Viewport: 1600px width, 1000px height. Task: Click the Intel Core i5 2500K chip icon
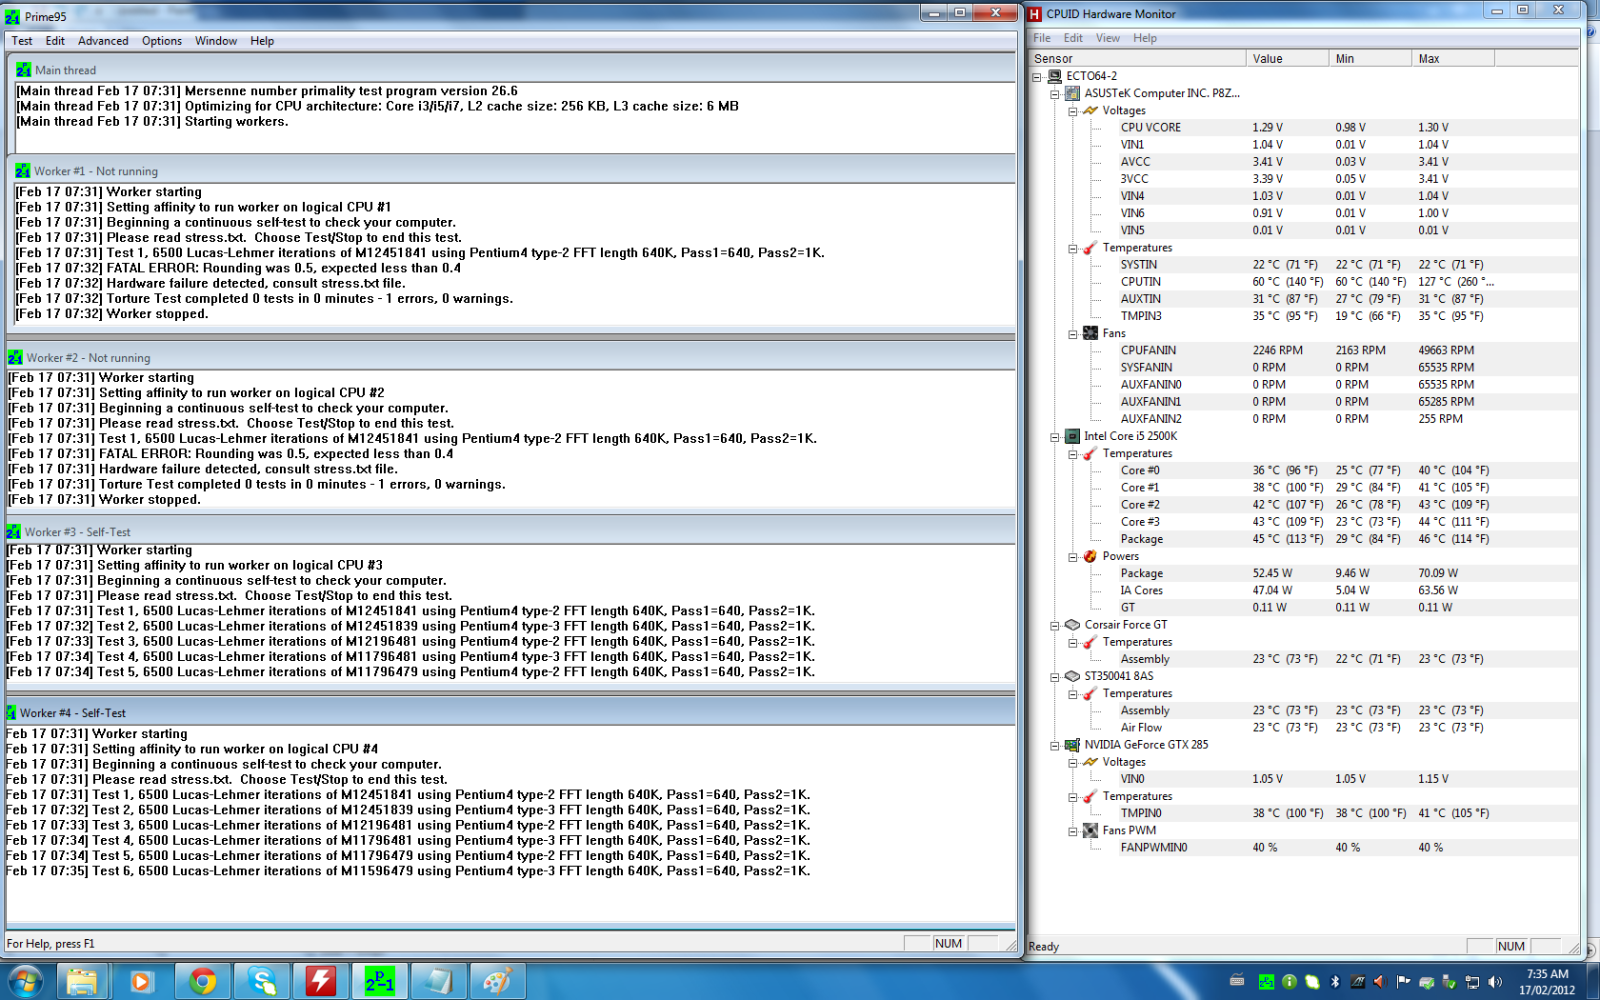(x=1072, y=436)
